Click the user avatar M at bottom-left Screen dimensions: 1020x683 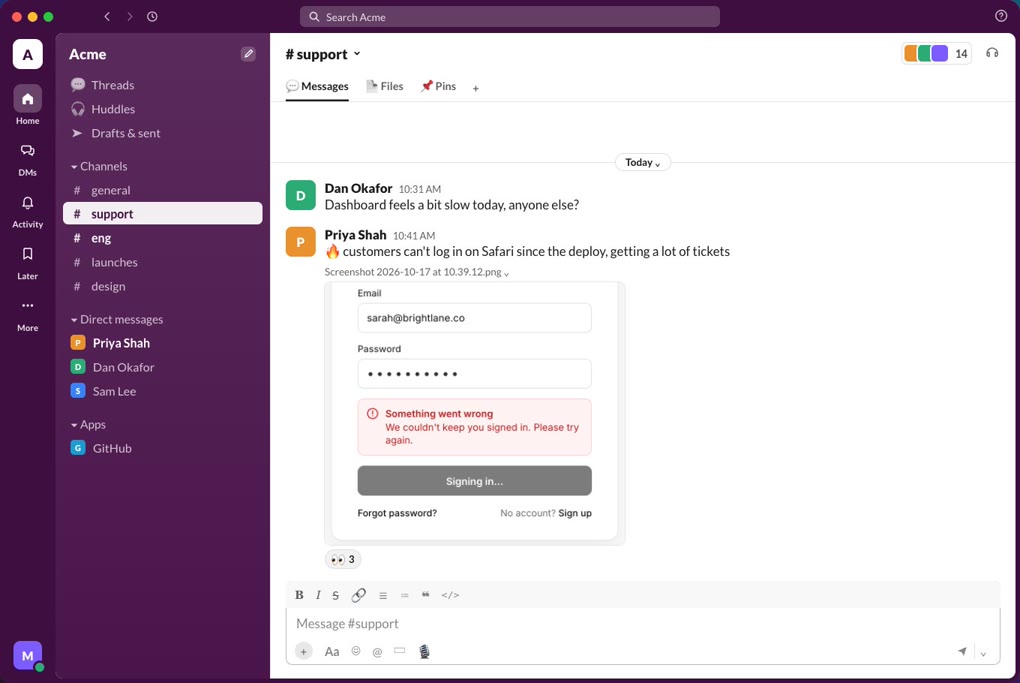point(27,656)
